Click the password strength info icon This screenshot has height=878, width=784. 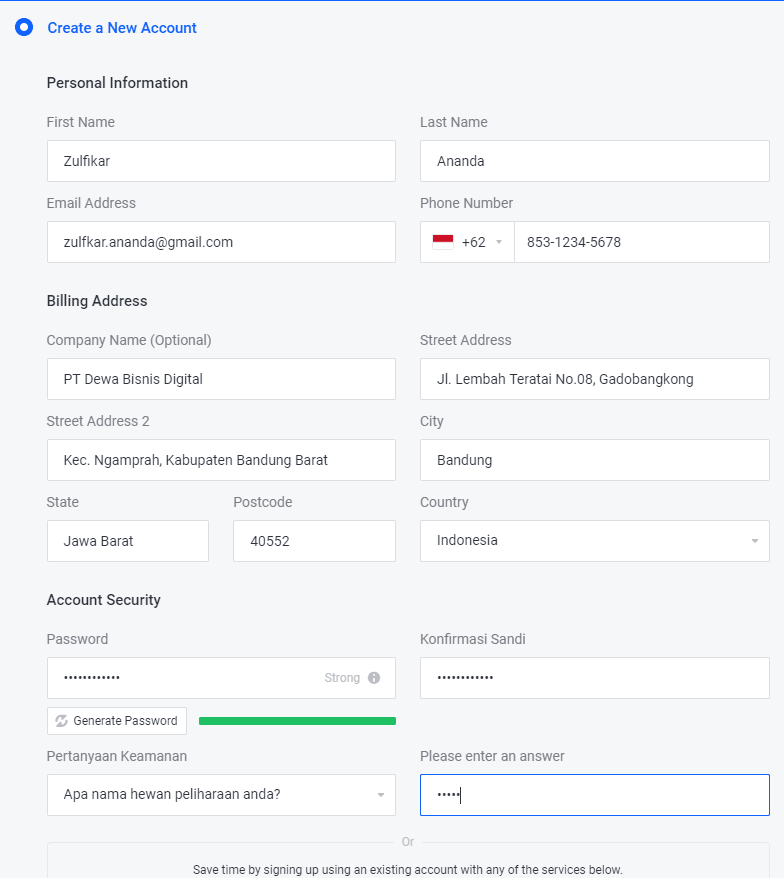point(374,678)
